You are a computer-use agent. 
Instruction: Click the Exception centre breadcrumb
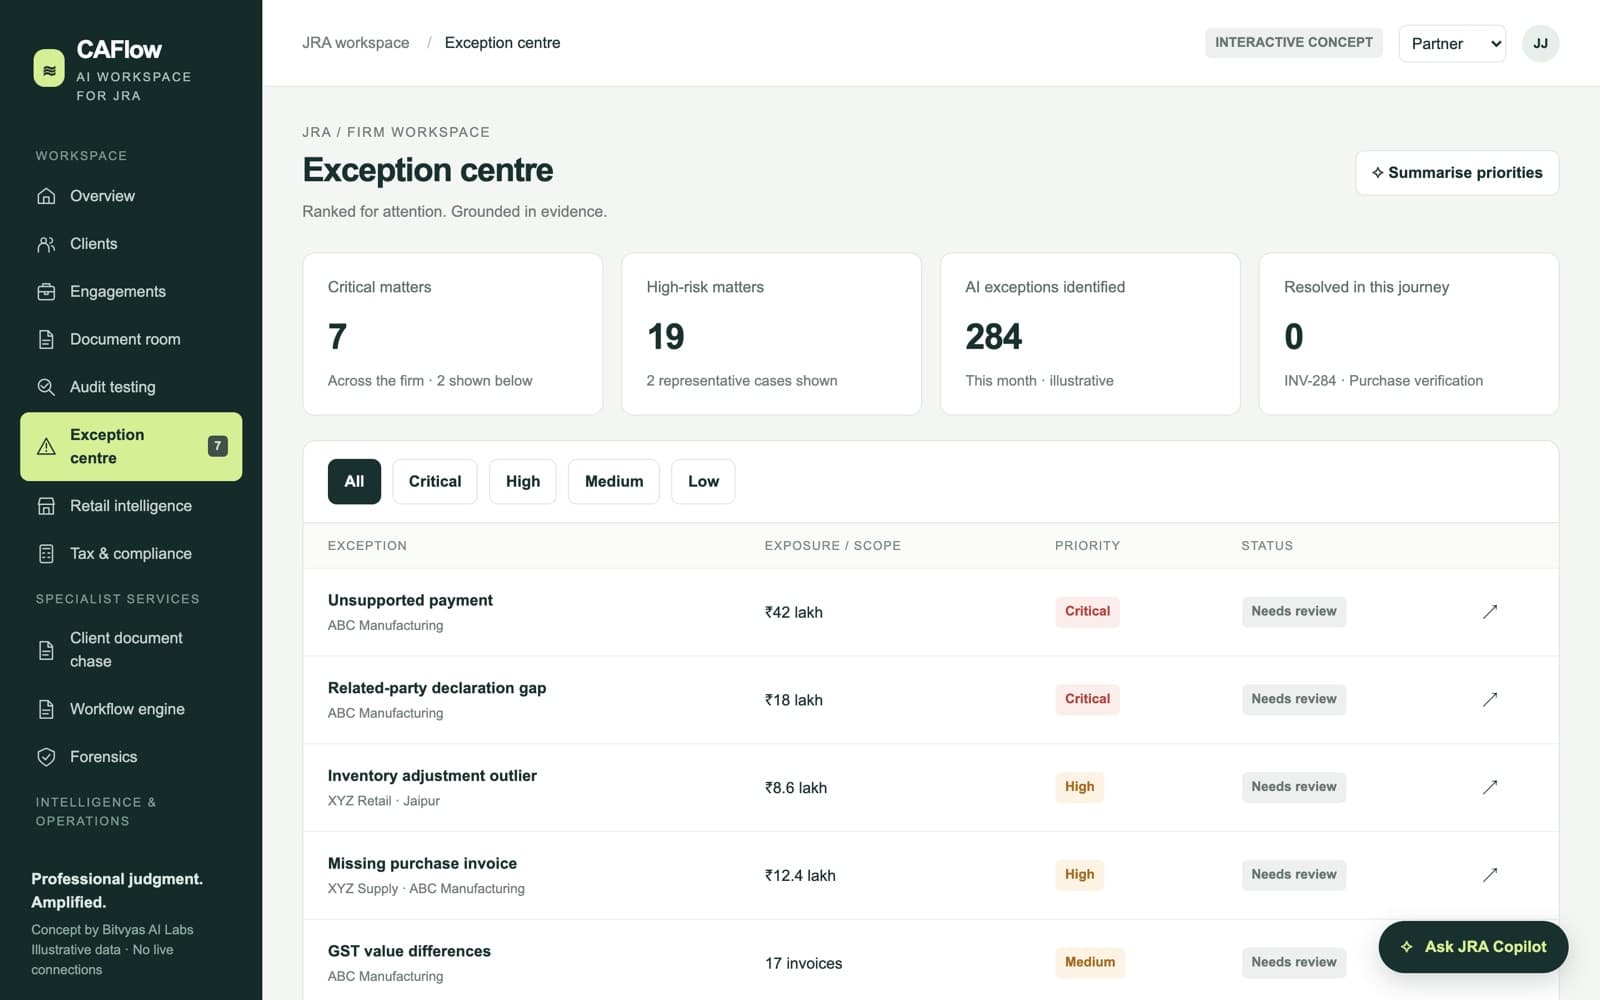tap(502, 43)
